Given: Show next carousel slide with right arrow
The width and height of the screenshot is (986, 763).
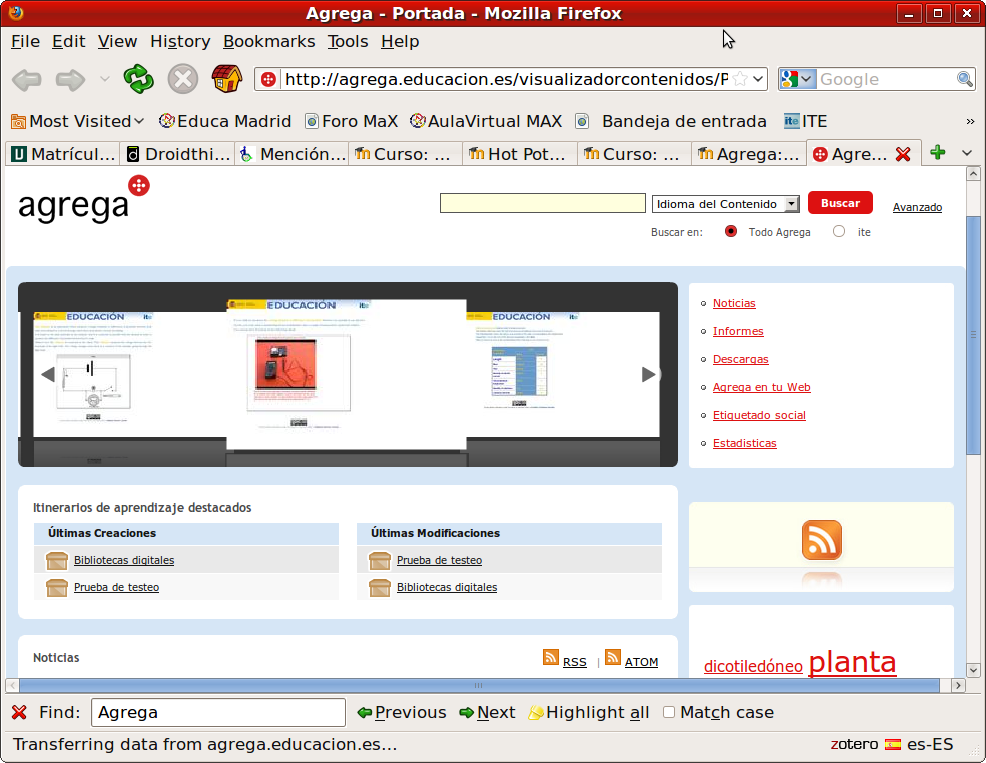Looking at the screenshot, I should coord(648,374).
